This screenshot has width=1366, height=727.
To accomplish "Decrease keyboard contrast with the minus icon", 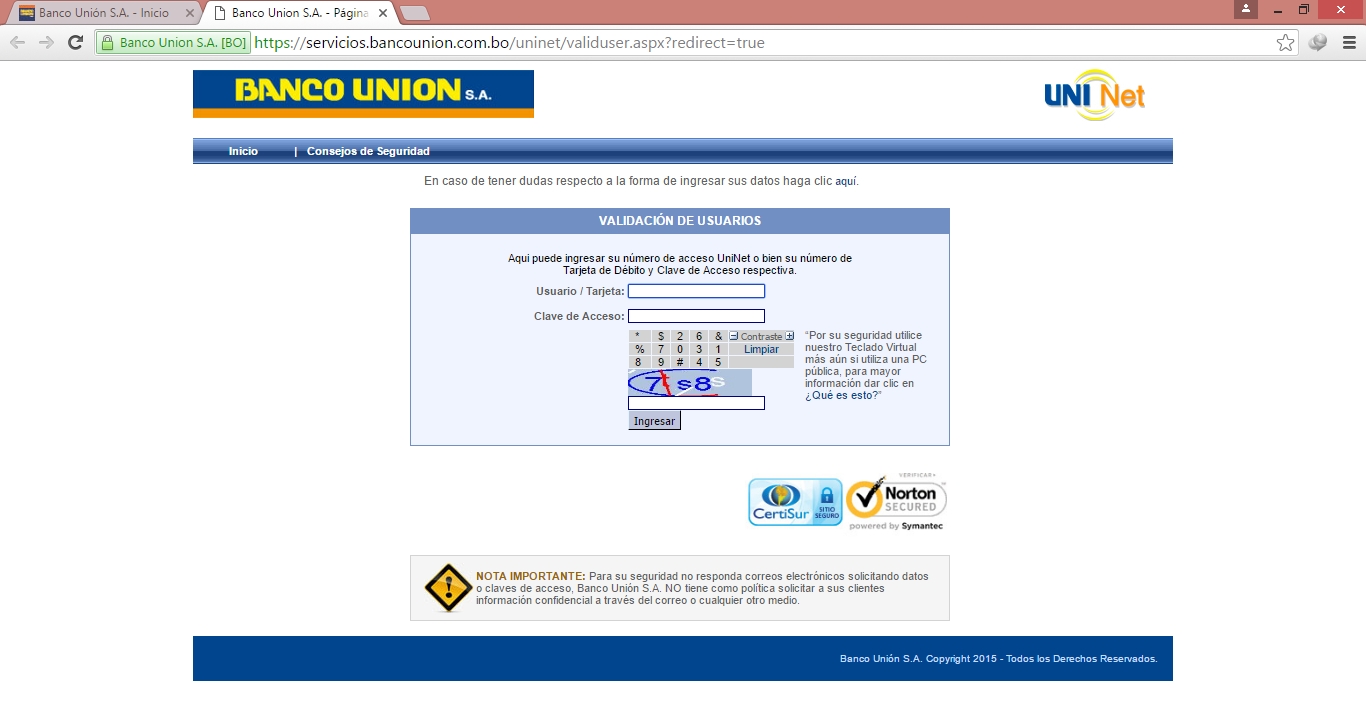I will click(x=734, y=336).
